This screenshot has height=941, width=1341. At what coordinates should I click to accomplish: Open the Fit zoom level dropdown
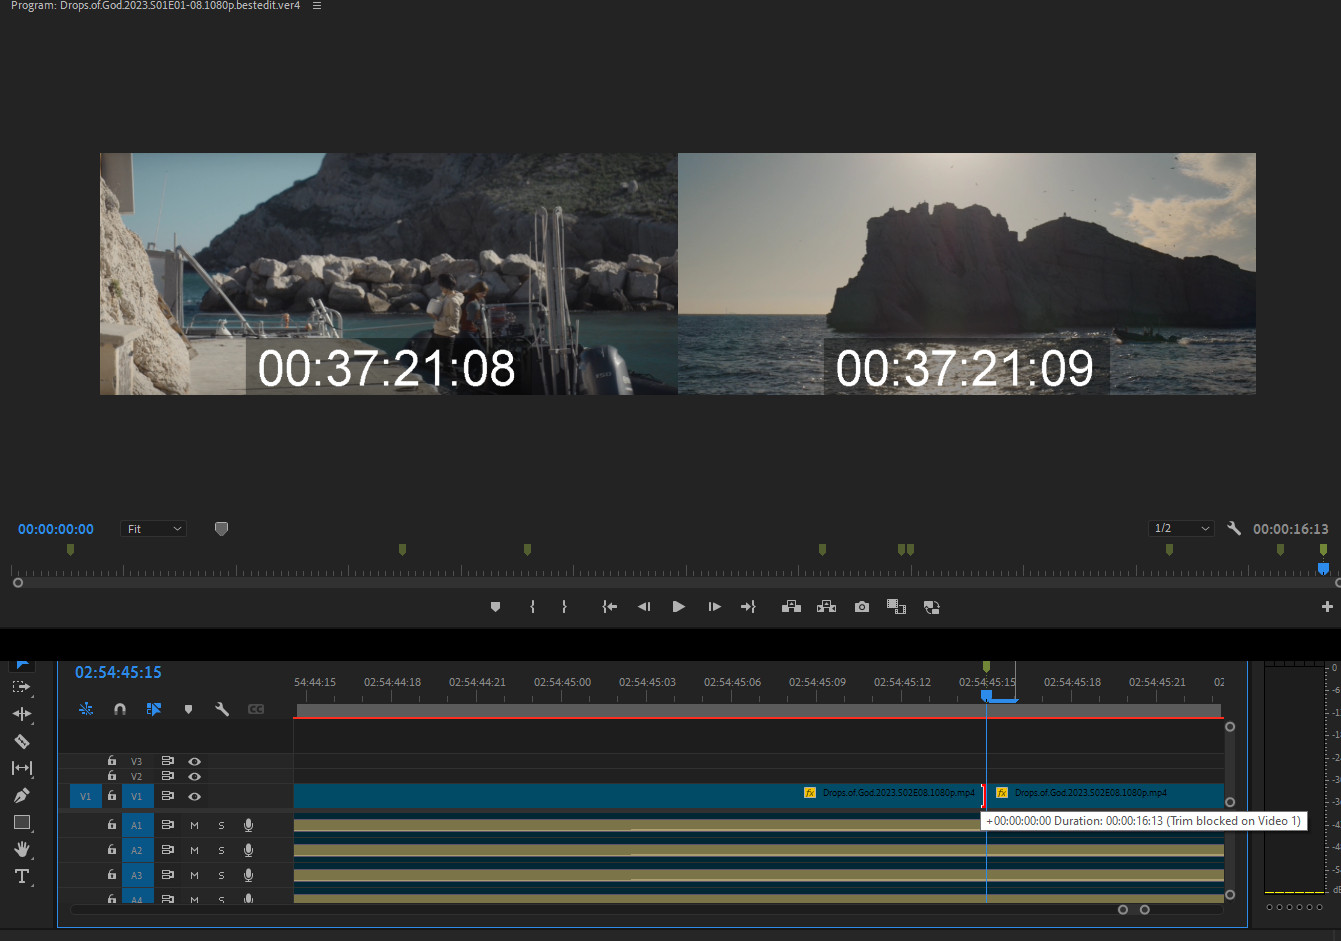pos(154,529)
